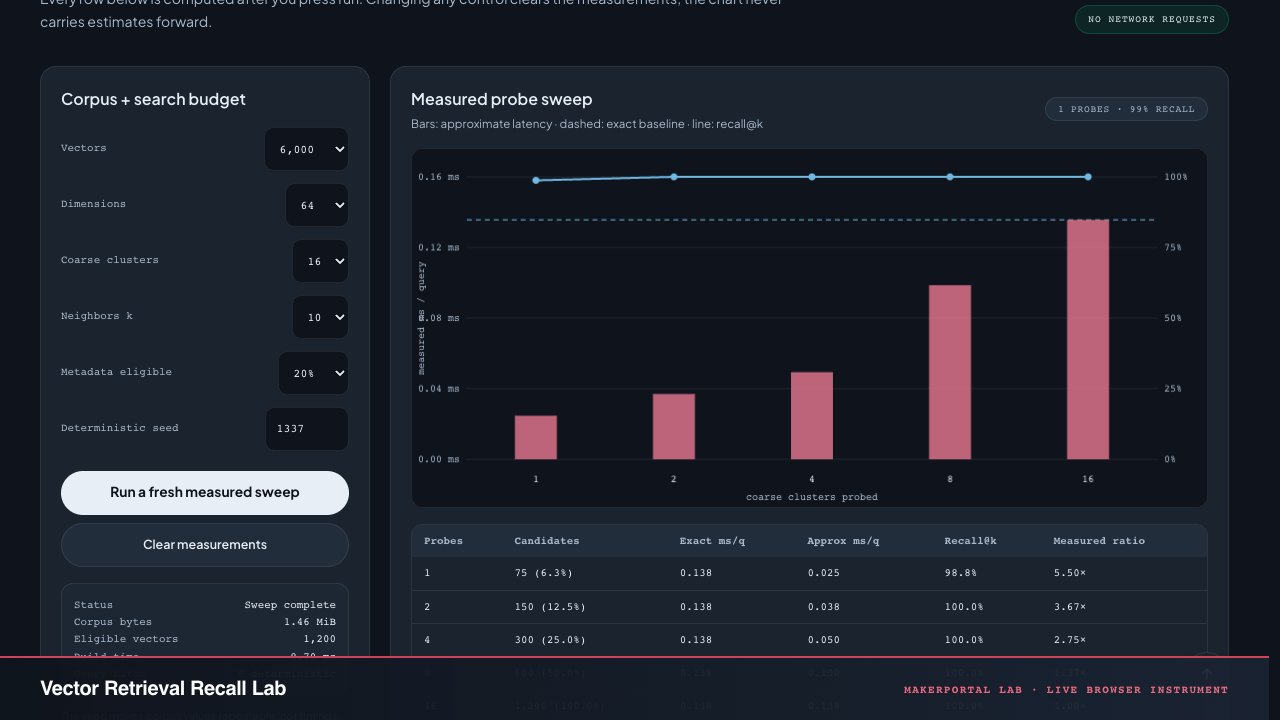Click the 0.038 approx latency cell
Screen dimensions: 1280x720
[824, 607]
